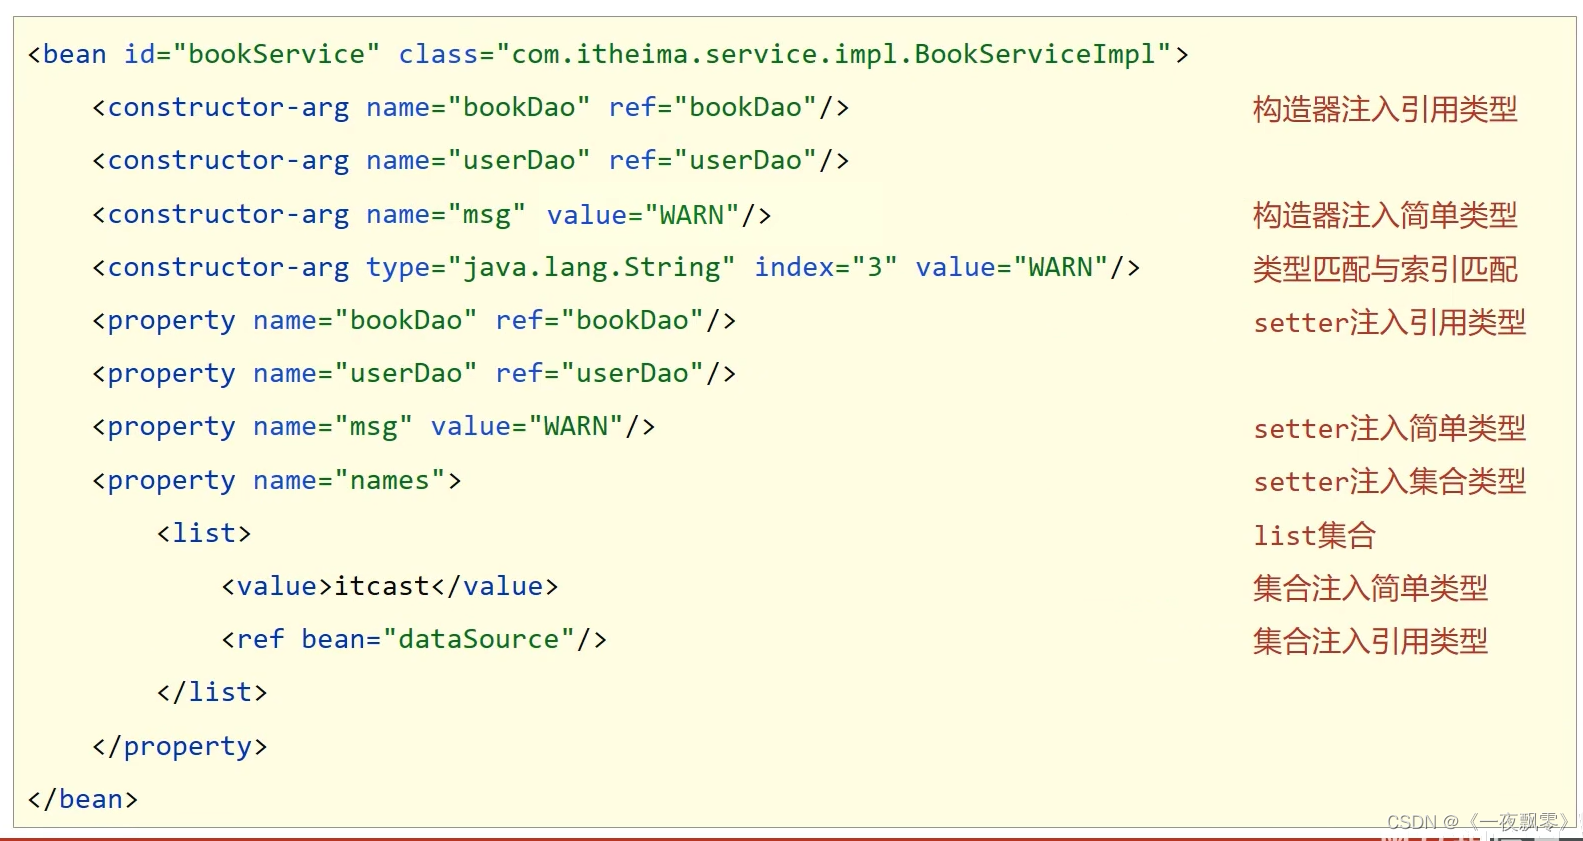Click the constructor-arg type="java.lang.String" line
The image size is (1583, 841).
pyautogui.click(x=616, y=267)
